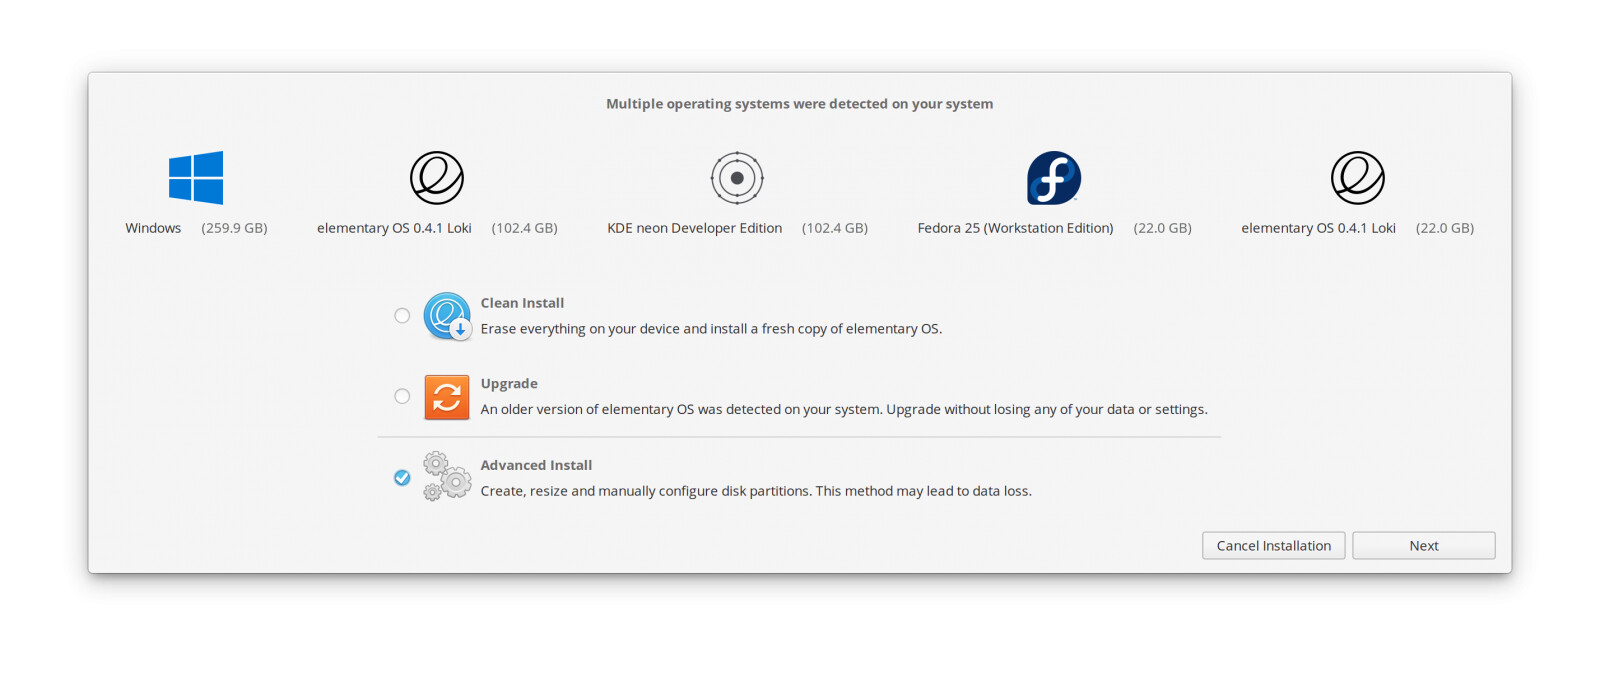
Task: Click 'Erase everything on your device' description
Action: tap(711, 329)
